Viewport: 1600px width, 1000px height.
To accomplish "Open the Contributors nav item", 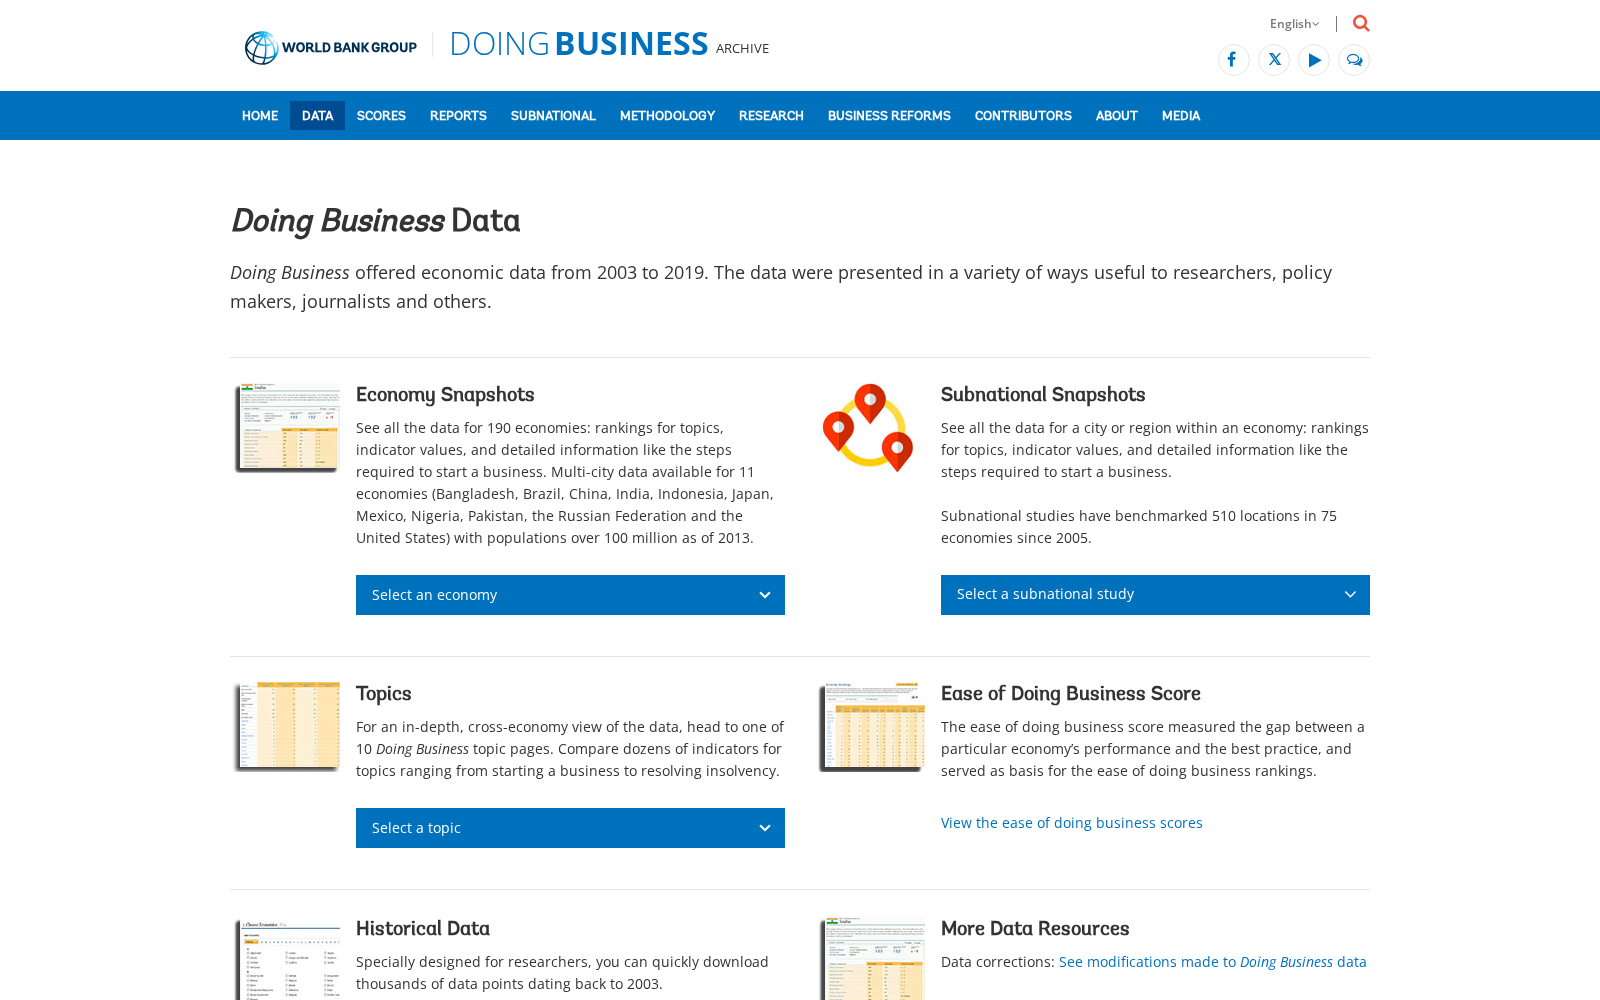I will (1023, 116).
